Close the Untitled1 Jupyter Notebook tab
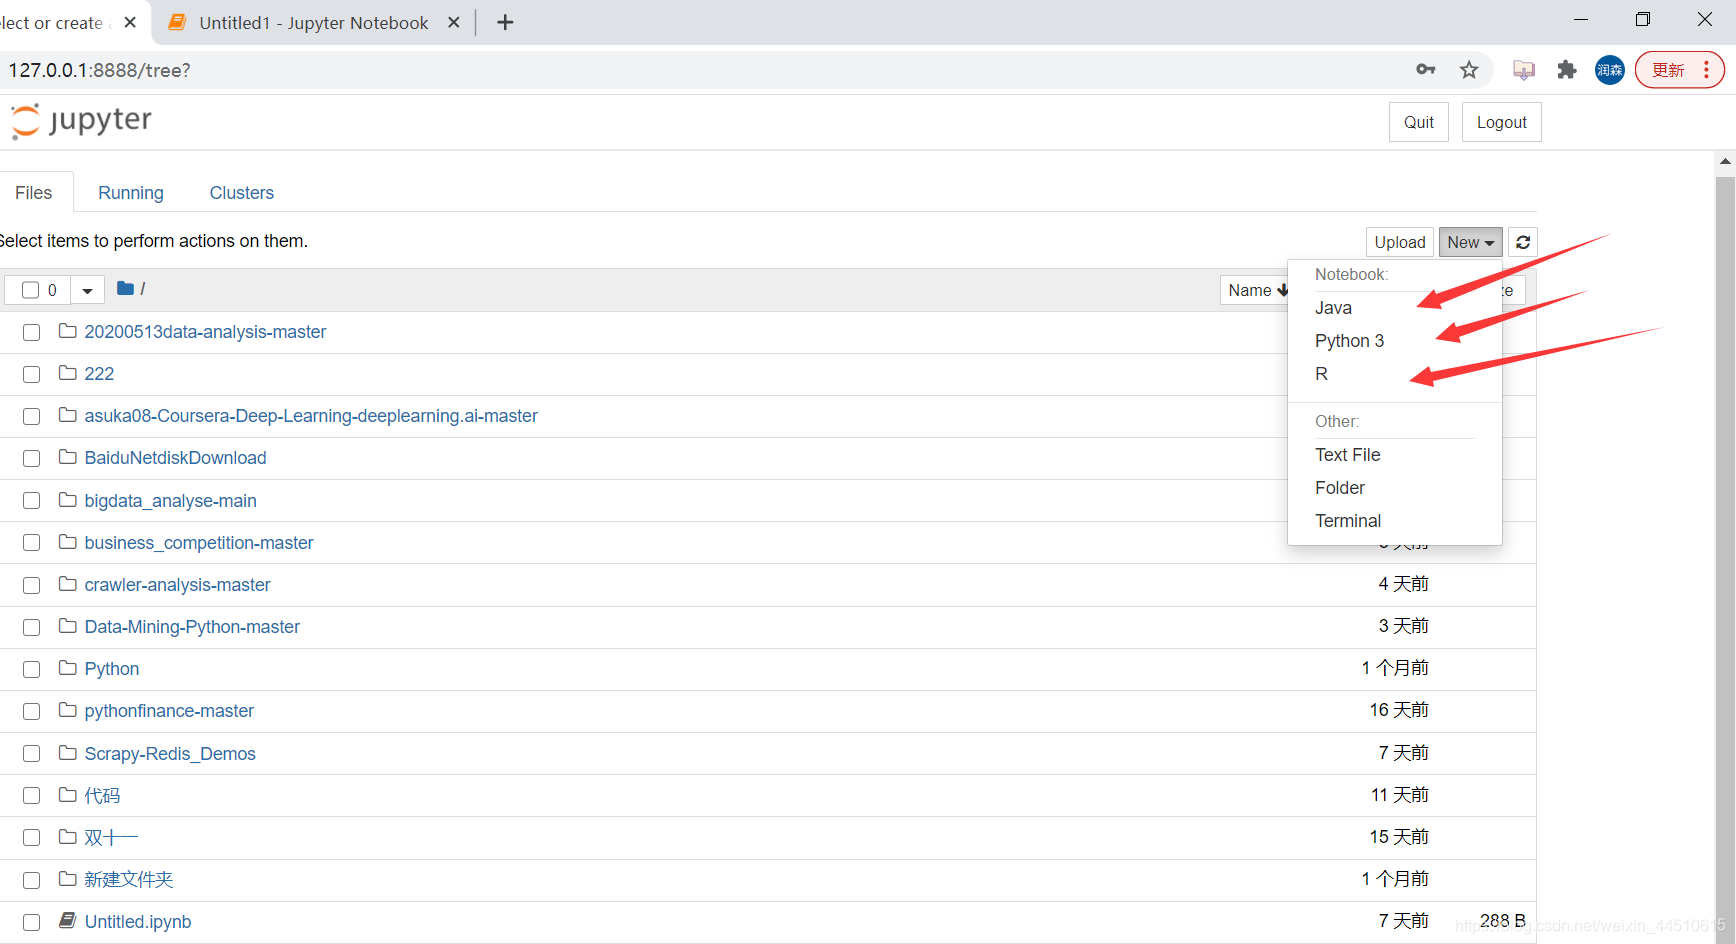Image resolution: width=1736 pixels, height=944 pixels. (454, 22)
